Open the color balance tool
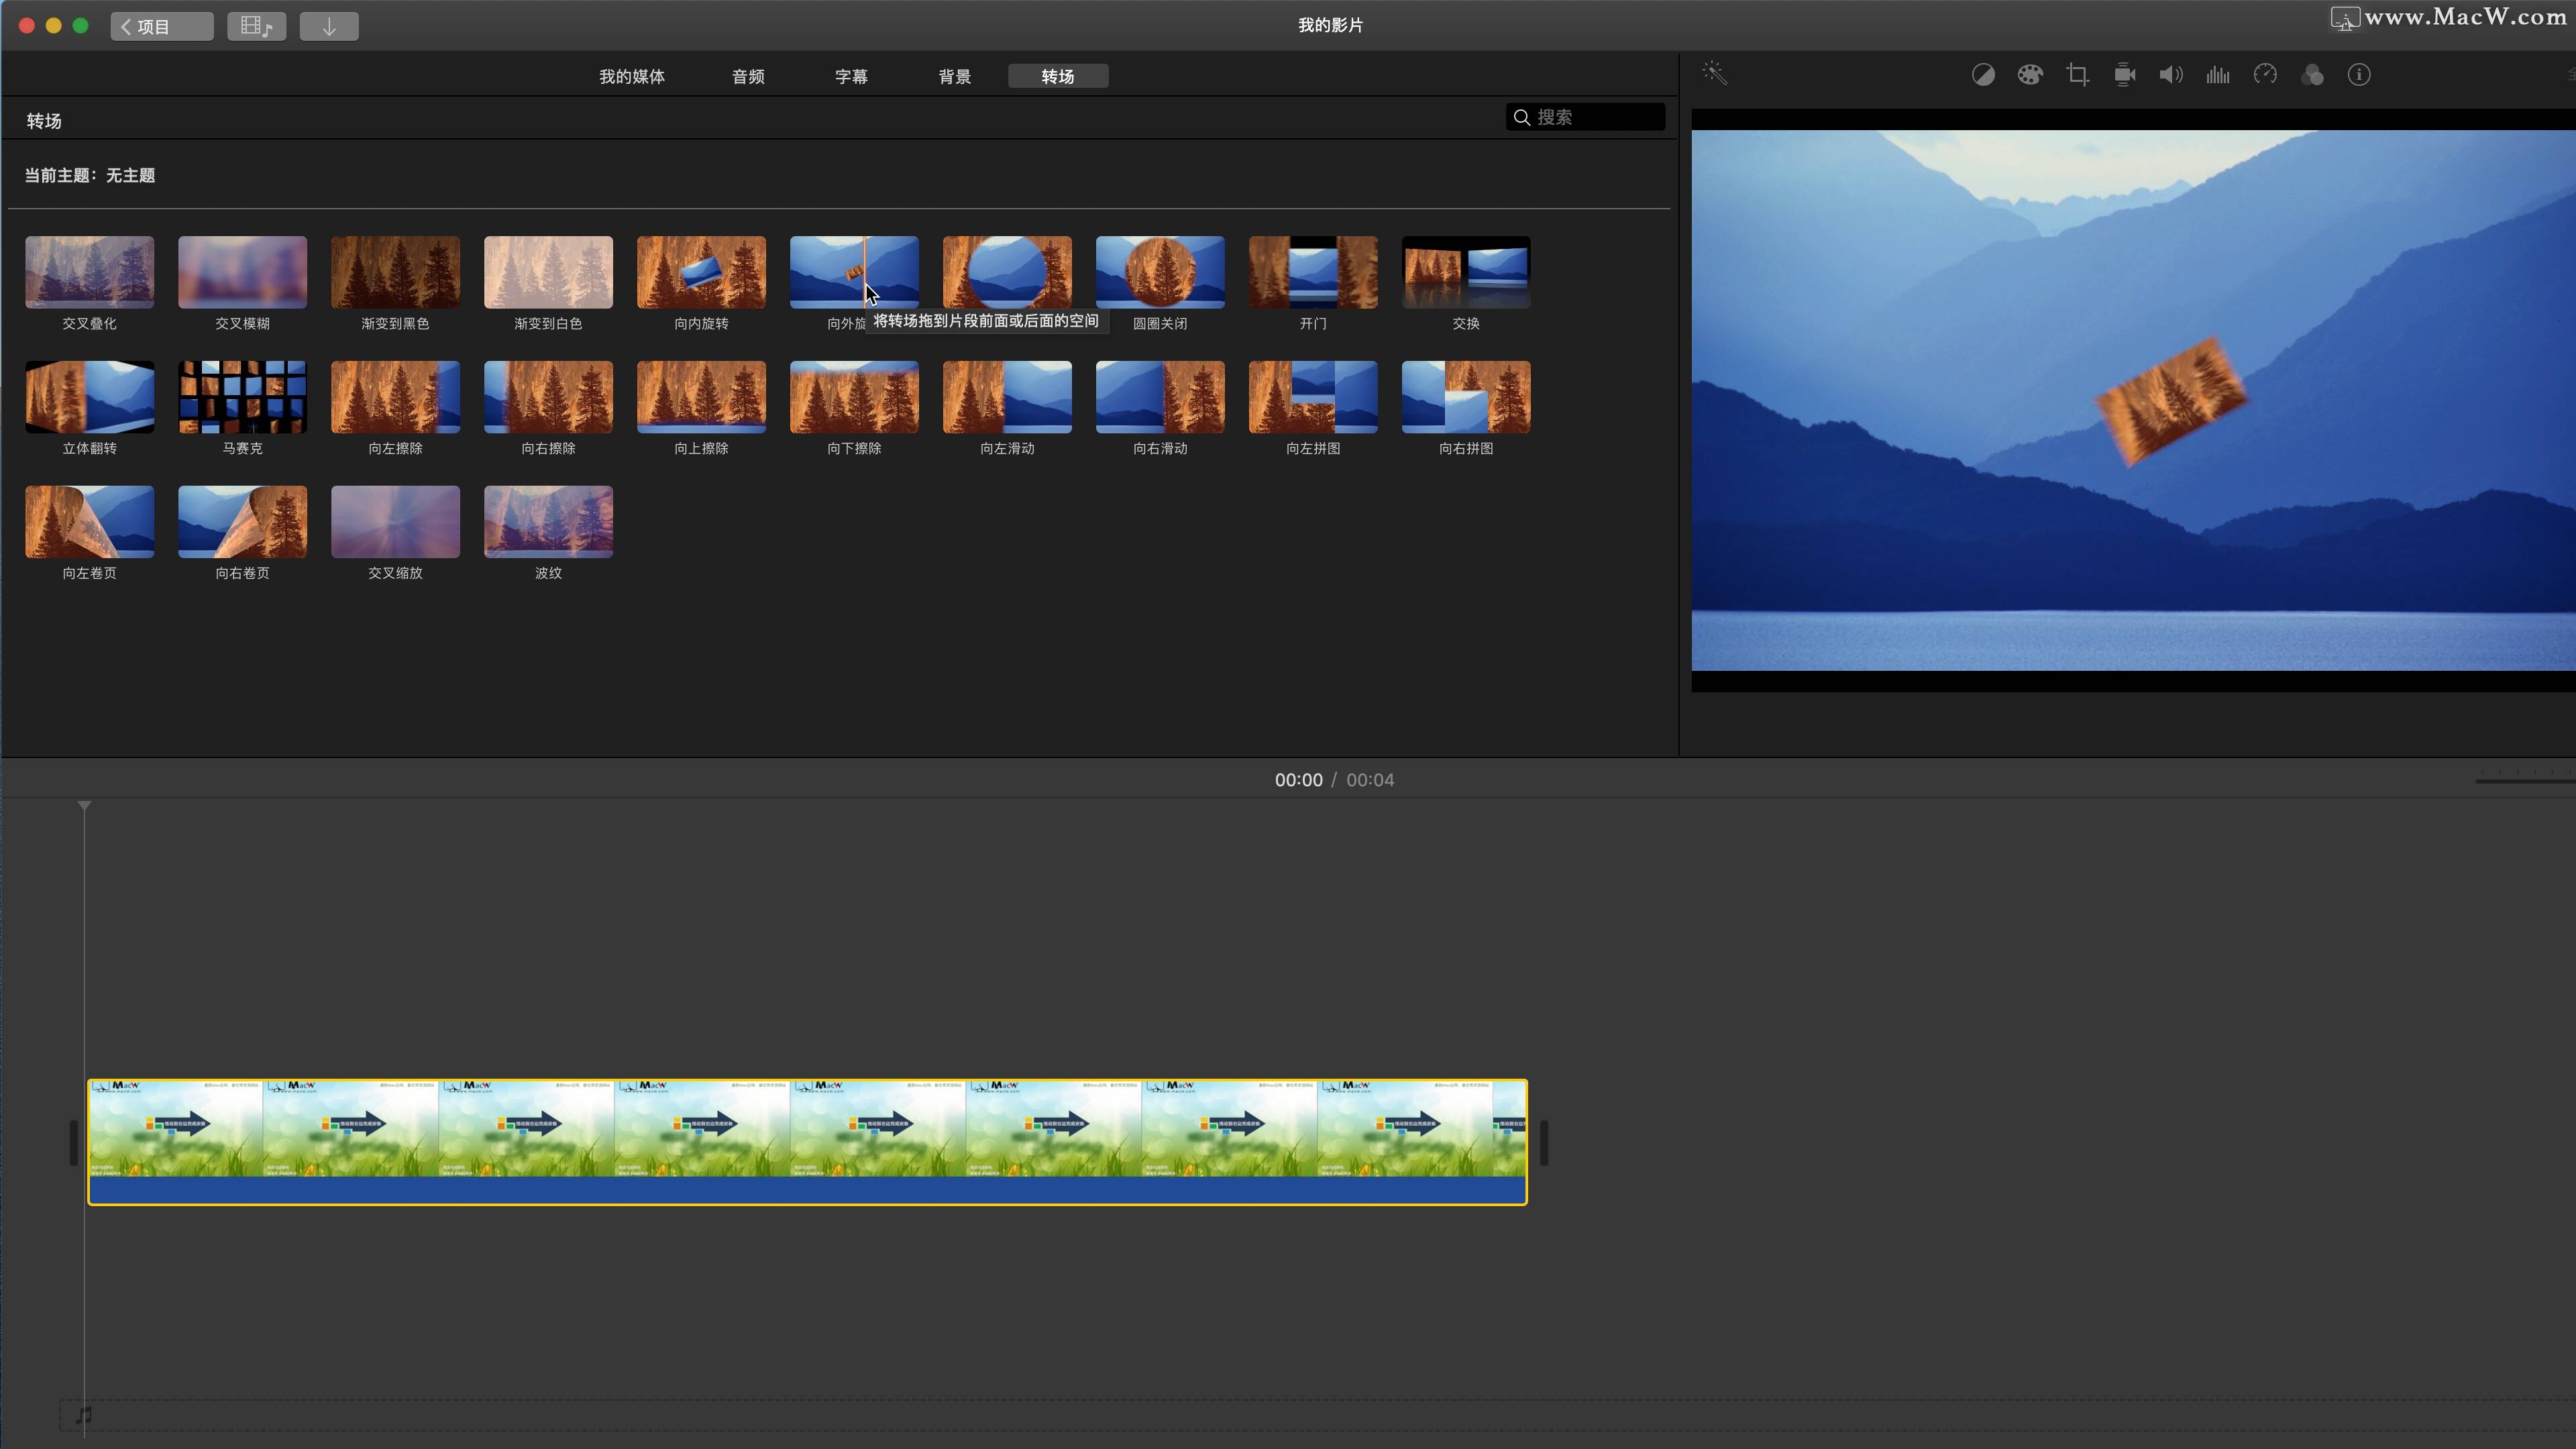 coord(1983,75)
